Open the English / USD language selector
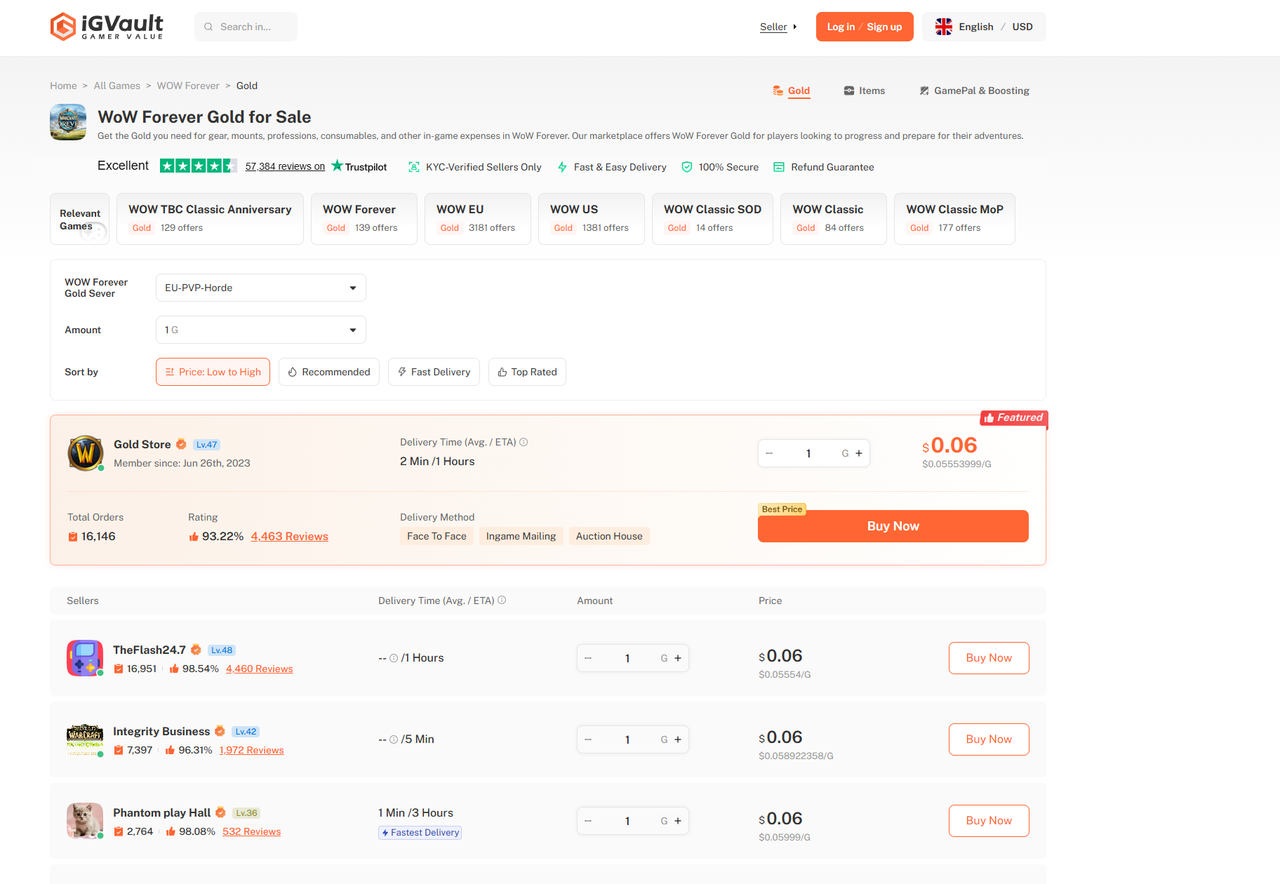This screenshot has width=1280, height=884. click(x=984, y=27)
